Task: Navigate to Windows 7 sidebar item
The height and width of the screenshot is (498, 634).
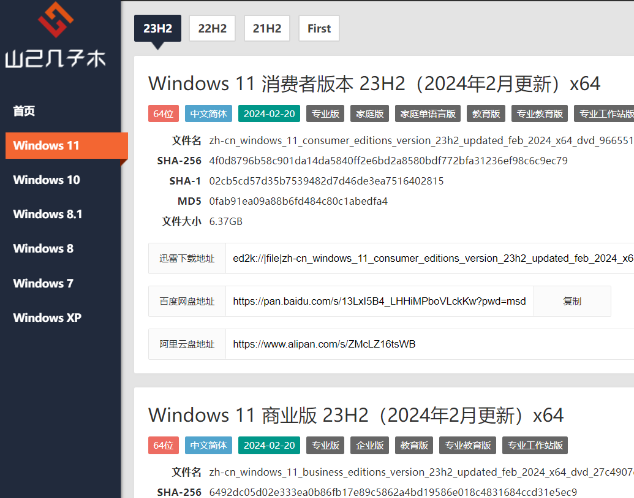Action: (43, 283)
